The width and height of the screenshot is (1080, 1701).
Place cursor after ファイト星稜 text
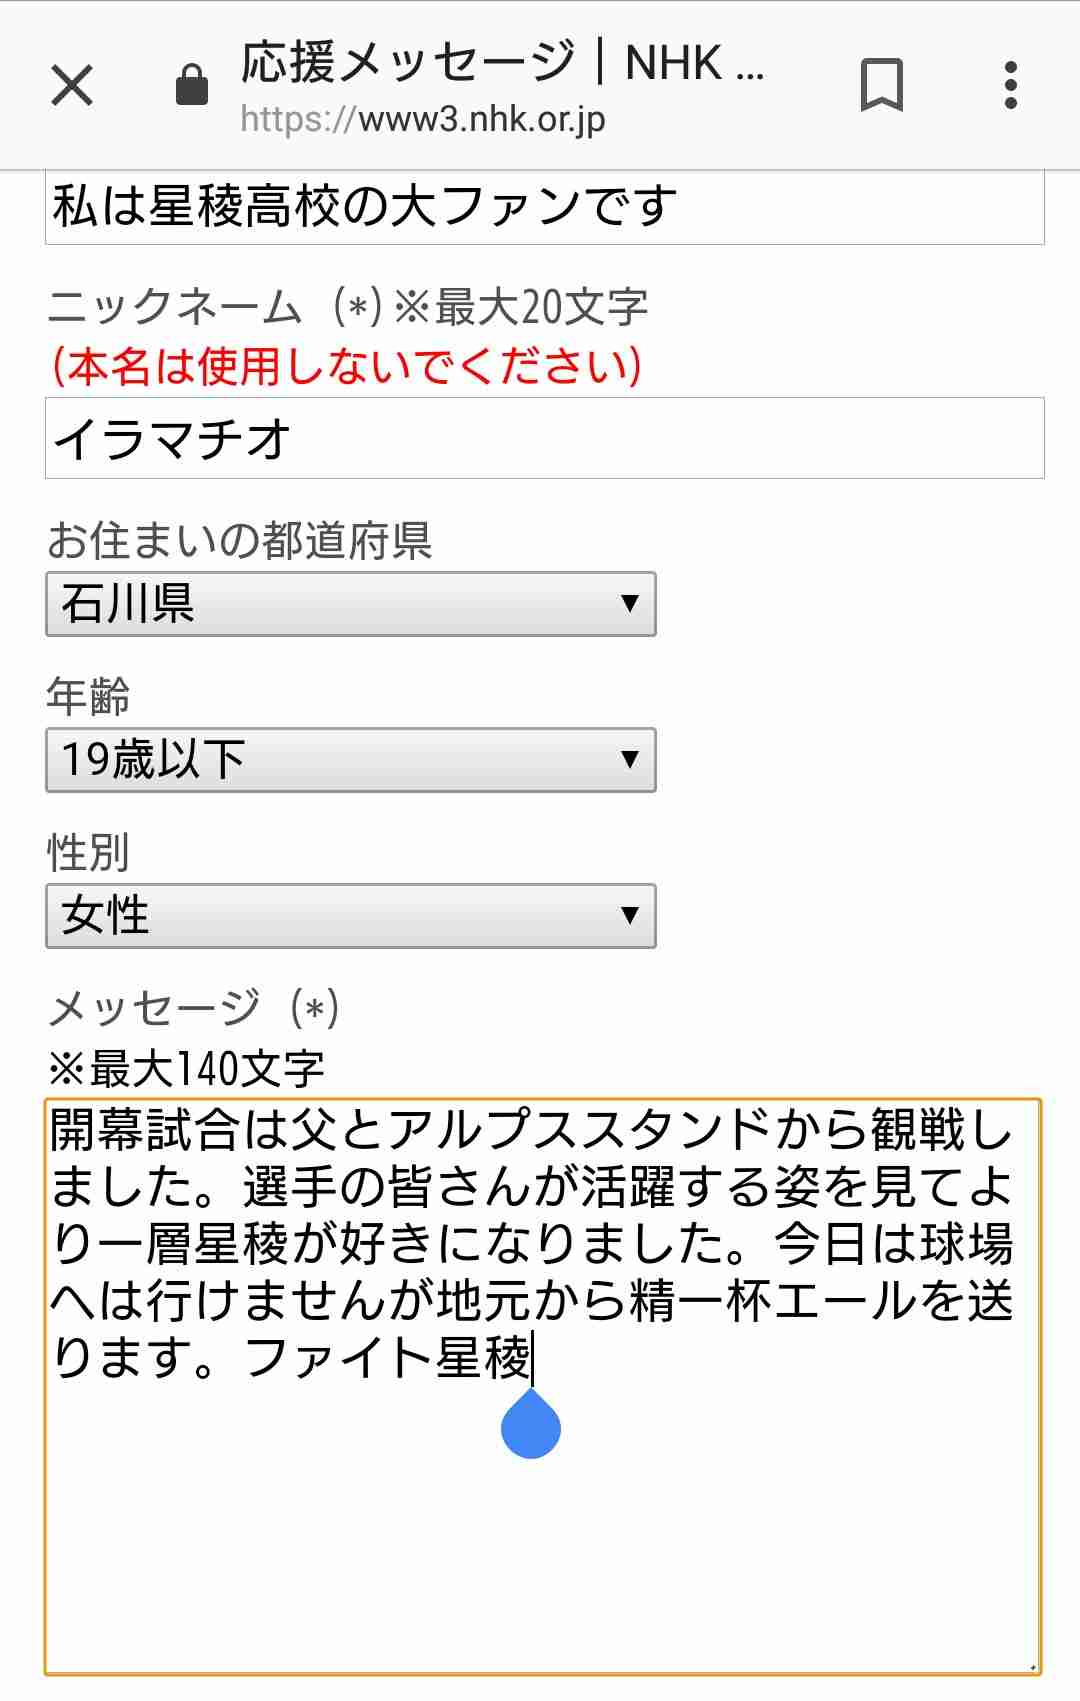pos(532,1358)
